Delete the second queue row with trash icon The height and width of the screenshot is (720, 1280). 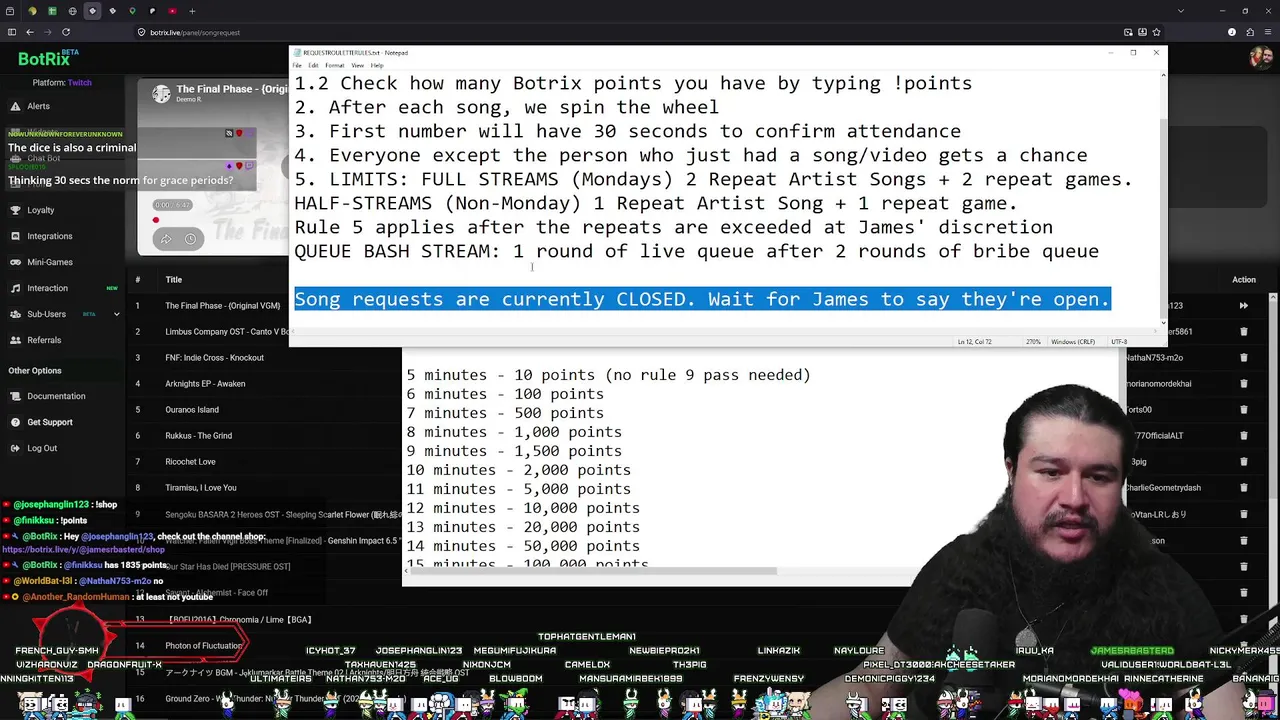coord(1244,331)
